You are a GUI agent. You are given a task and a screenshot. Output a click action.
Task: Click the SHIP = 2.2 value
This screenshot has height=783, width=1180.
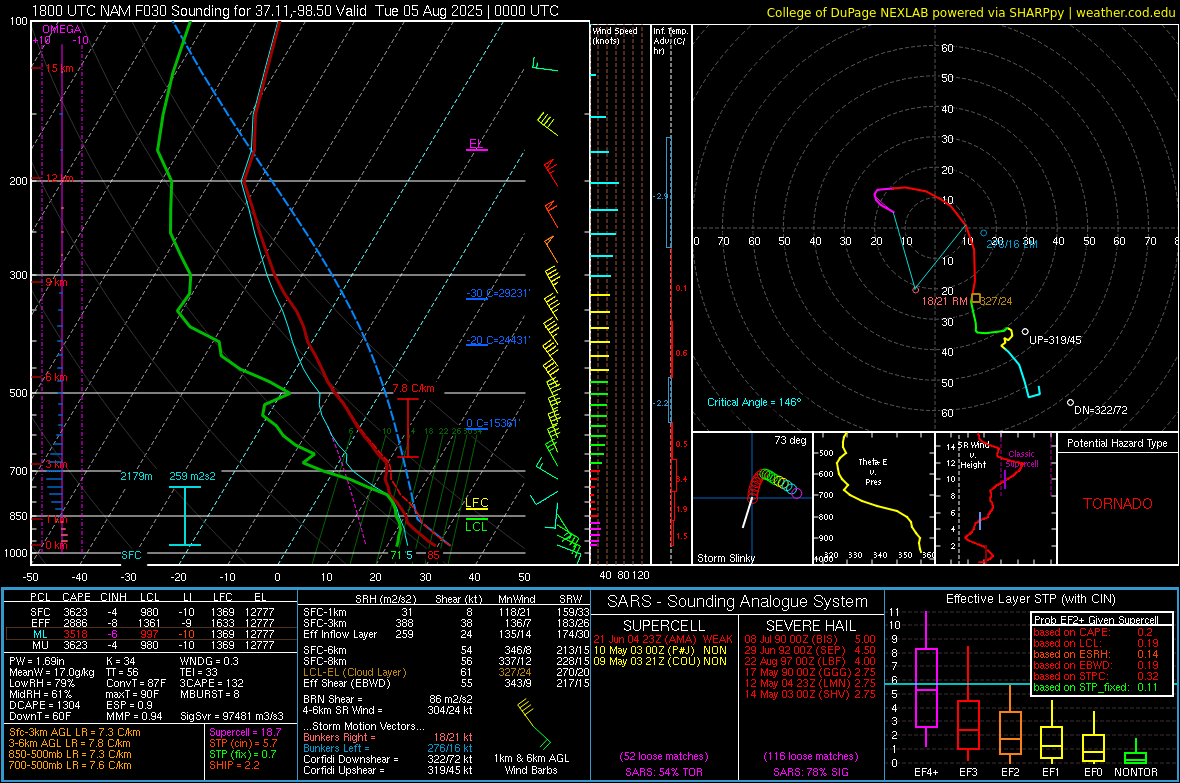pyautogui.click(x=234, y=765)
